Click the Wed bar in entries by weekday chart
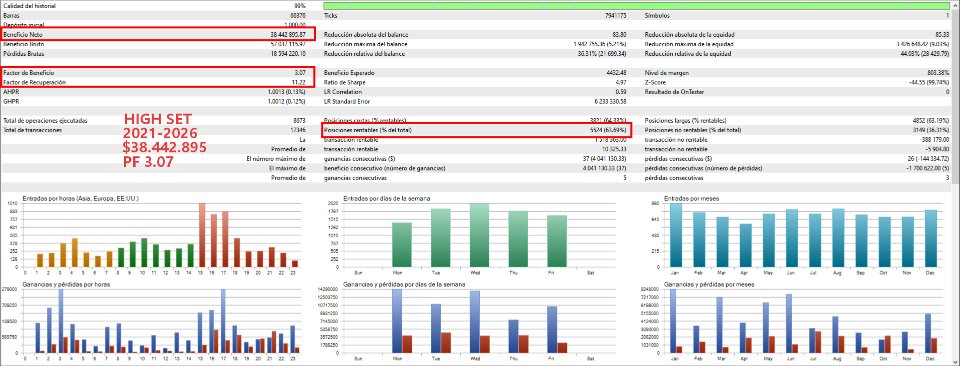 (479, 236)
